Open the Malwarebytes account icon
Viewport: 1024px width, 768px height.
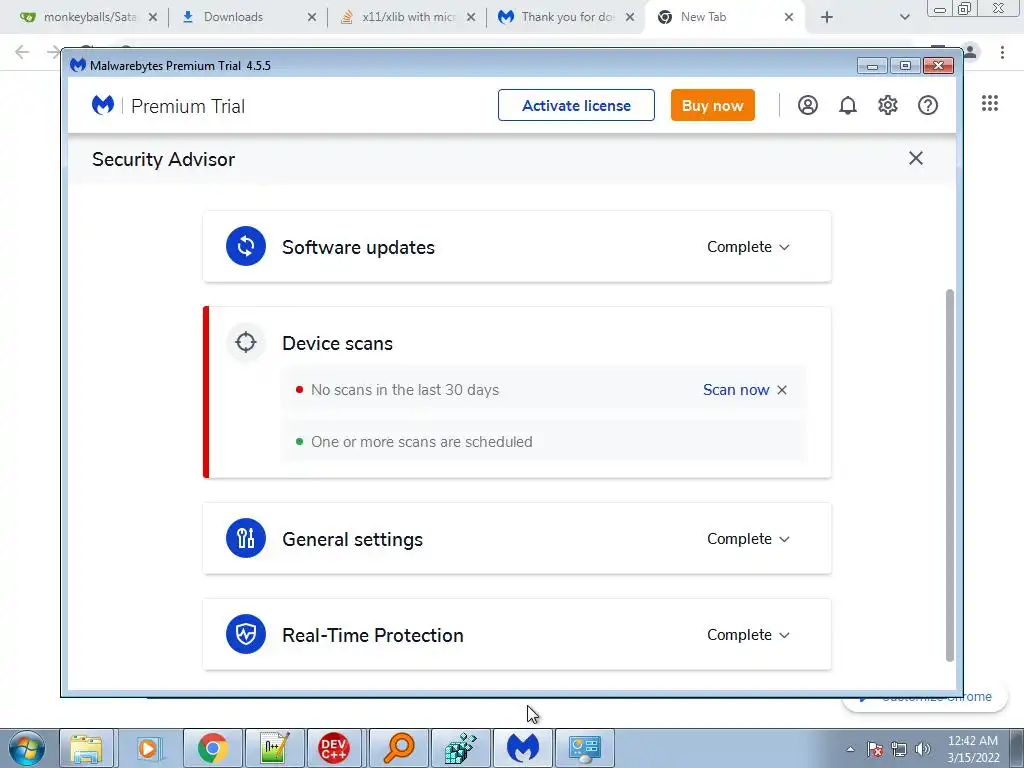pyautogui.click(x=808, y=105)
